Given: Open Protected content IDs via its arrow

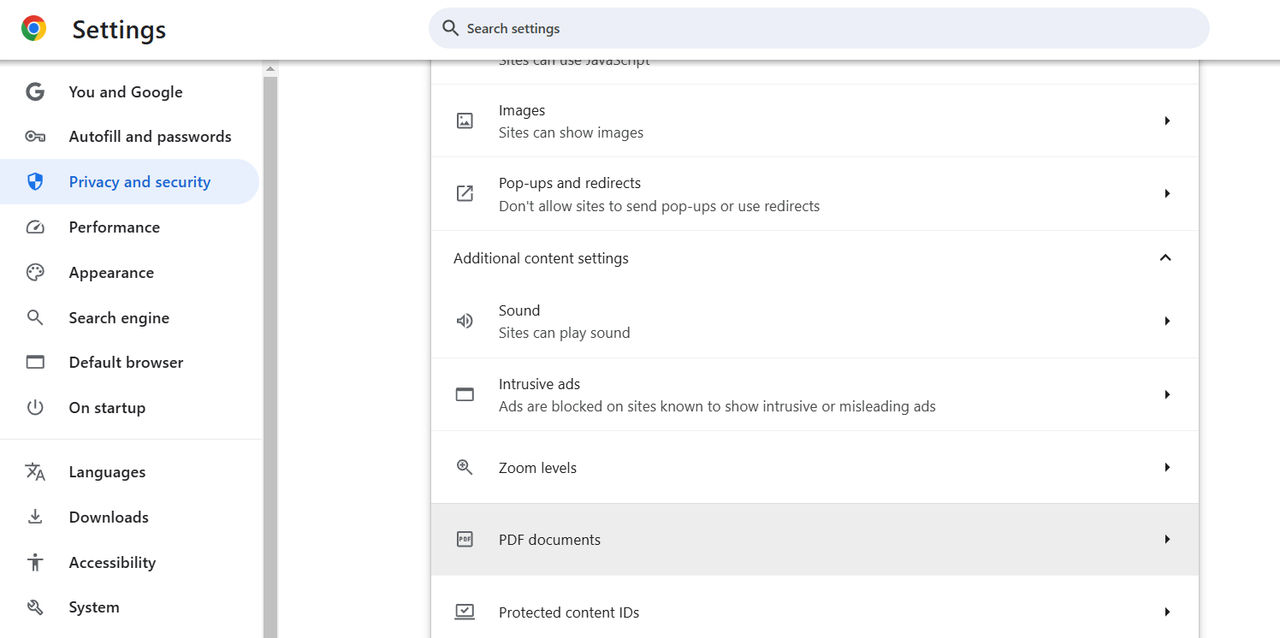Looking at the screenshot, I should tap(1167, 612).
